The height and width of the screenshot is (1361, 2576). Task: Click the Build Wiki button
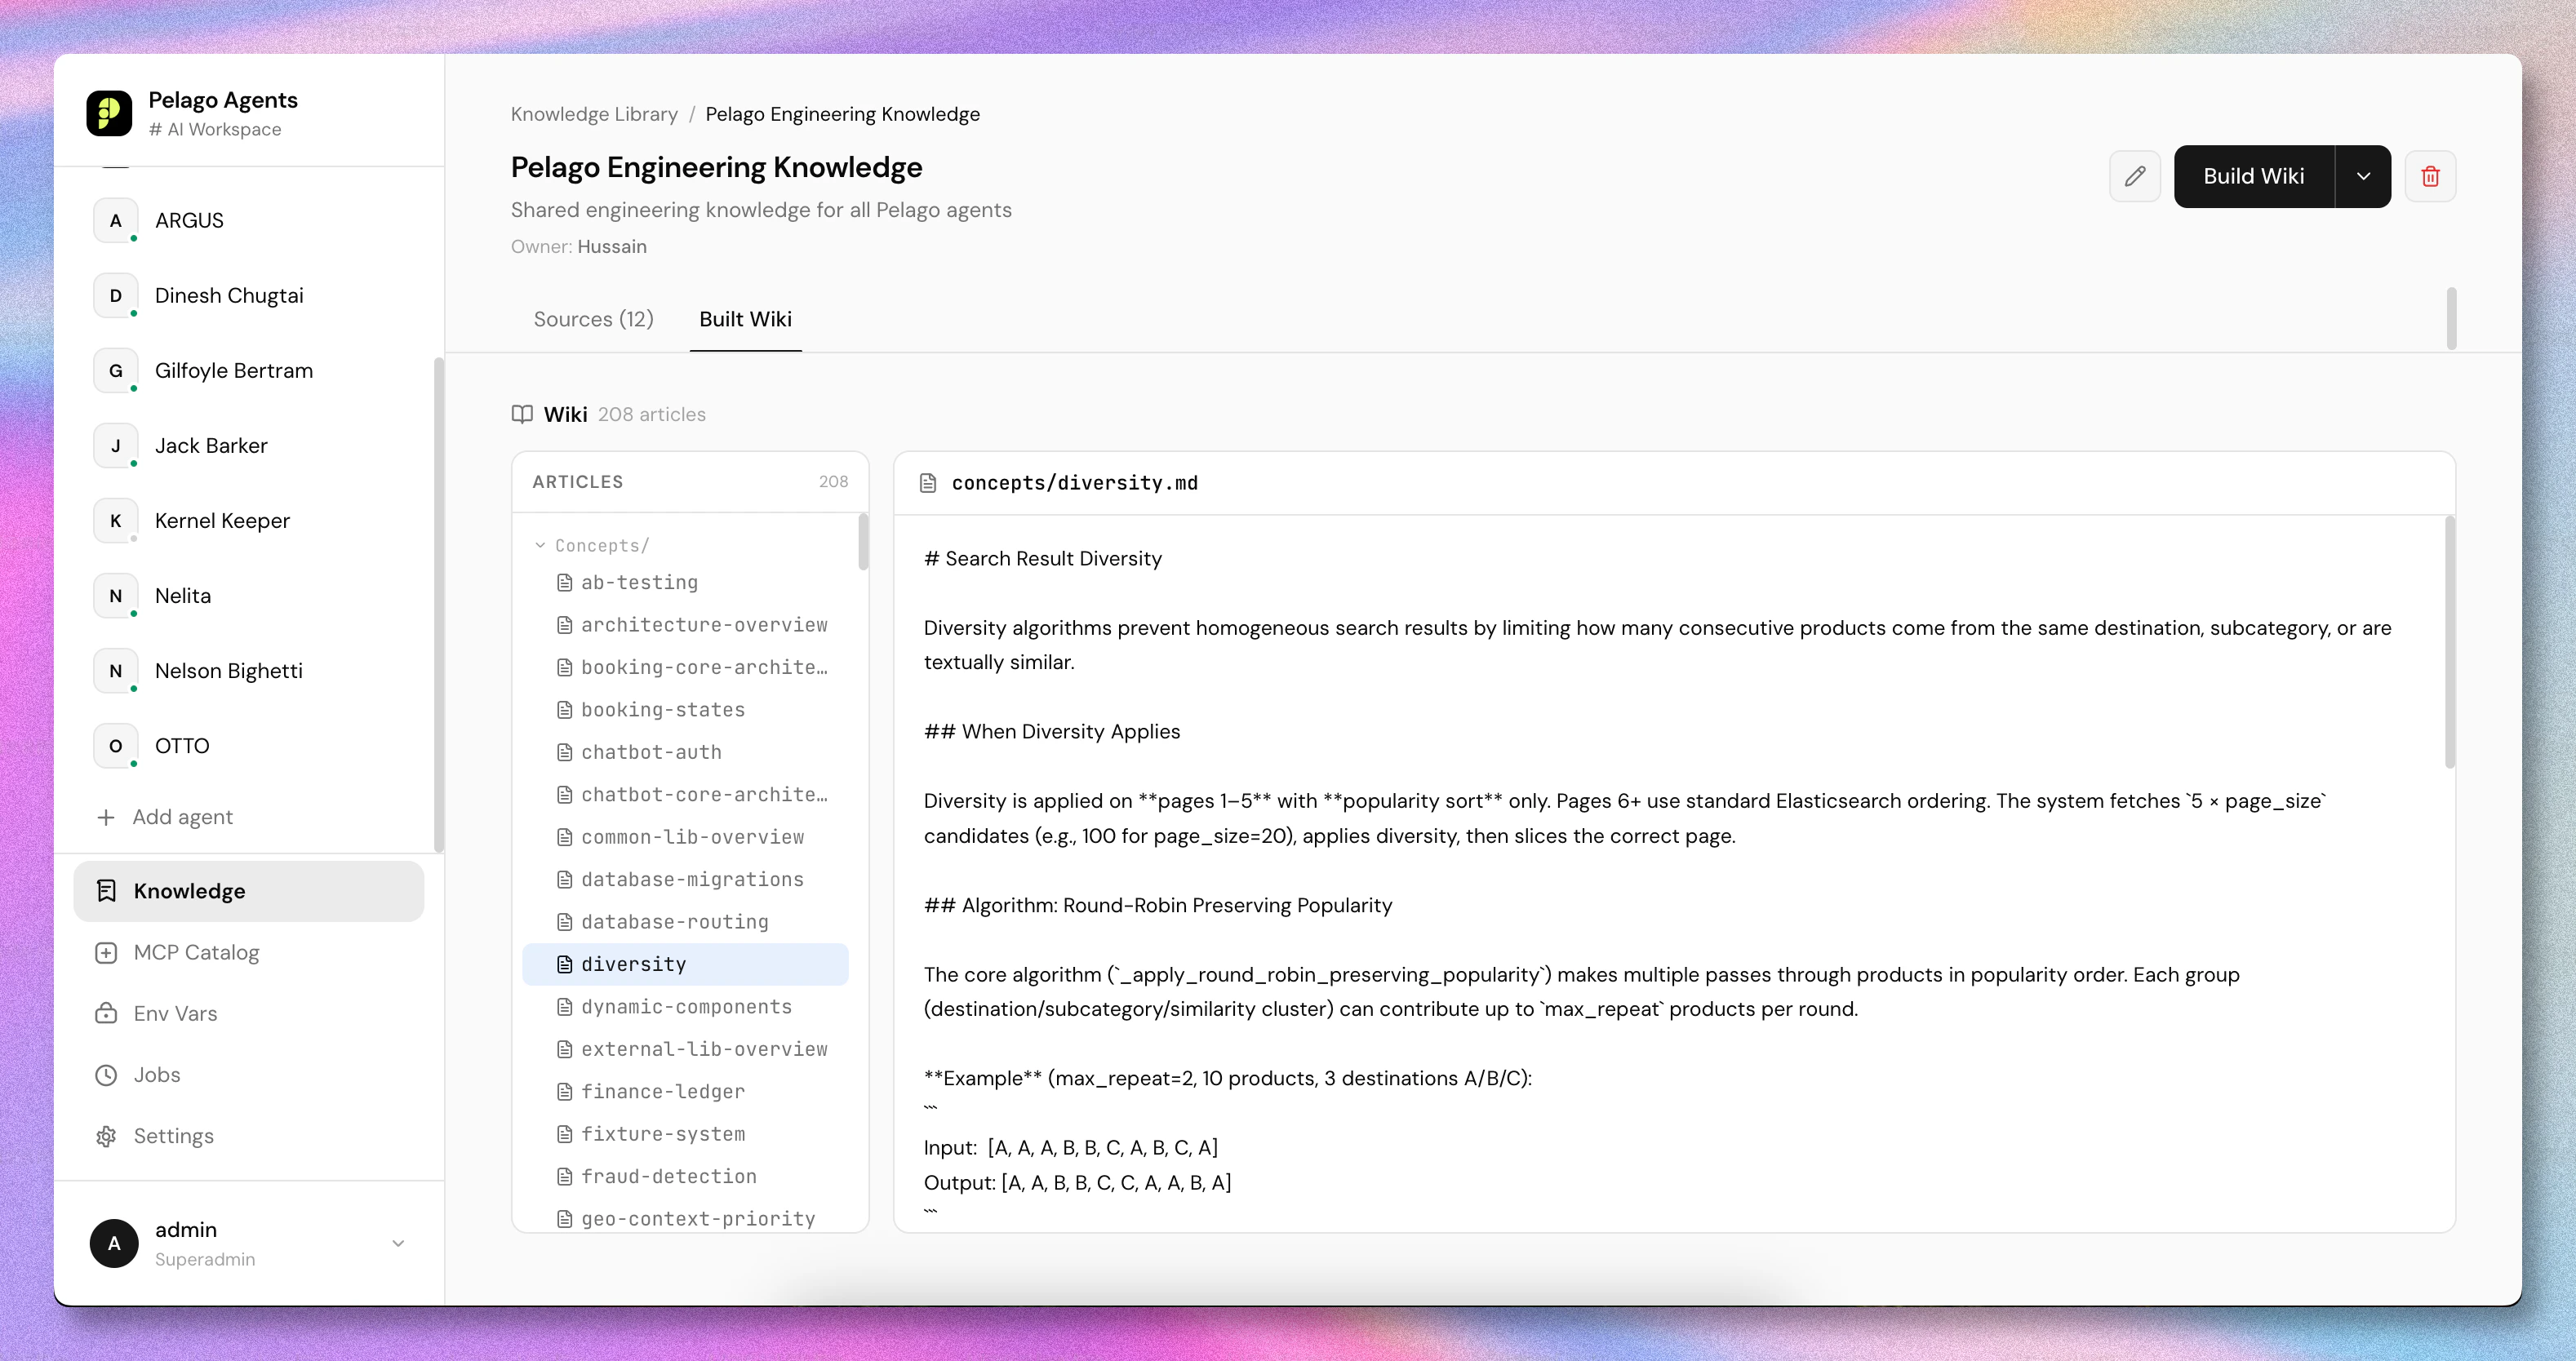[x=2253, y=176]
